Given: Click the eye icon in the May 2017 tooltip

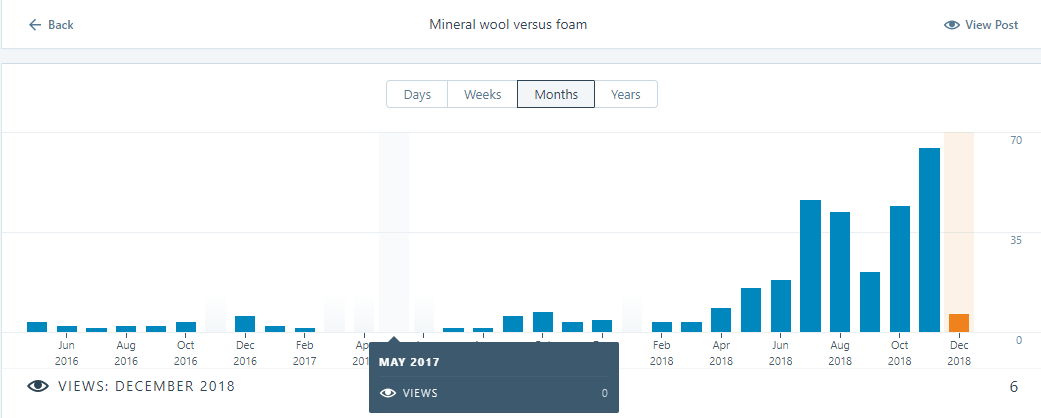Looking at the screenshot, I should click(389, 394).
